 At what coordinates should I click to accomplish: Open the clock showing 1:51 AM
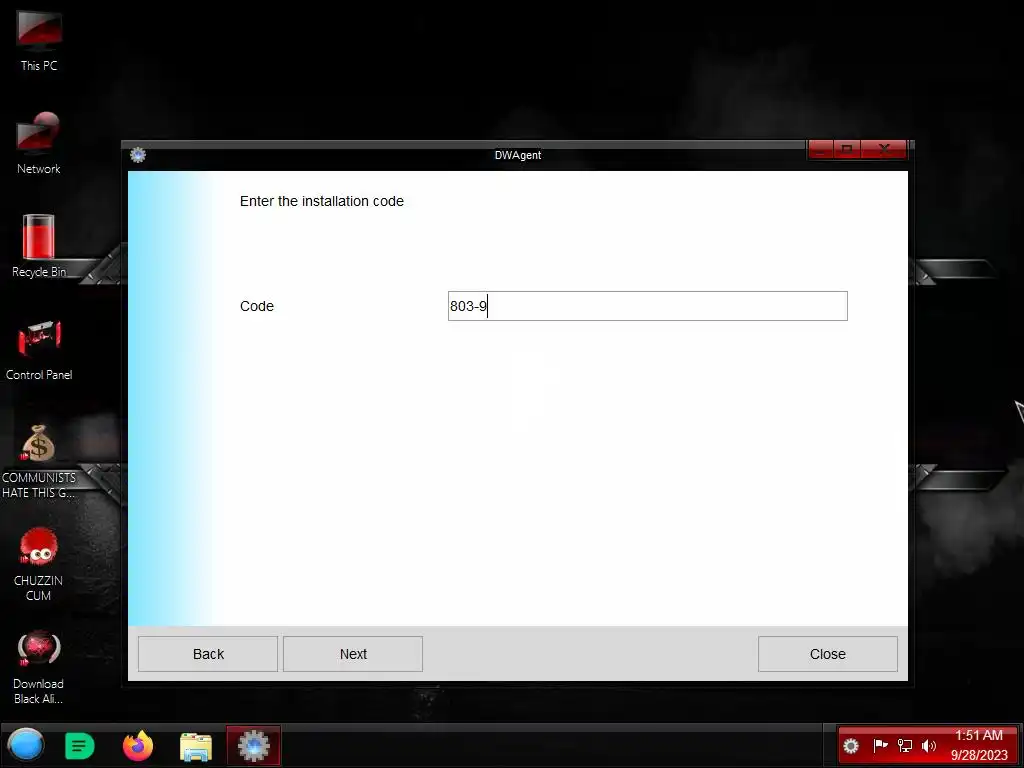tap(978, 735)
